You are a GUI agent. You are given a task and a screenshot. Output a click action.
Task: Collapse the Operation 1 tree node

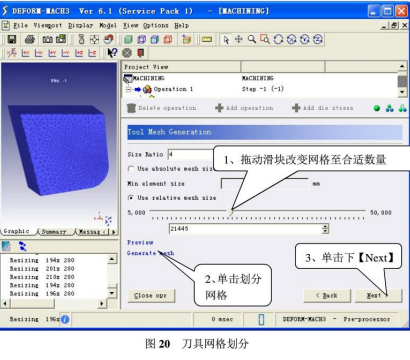[128, 89]
